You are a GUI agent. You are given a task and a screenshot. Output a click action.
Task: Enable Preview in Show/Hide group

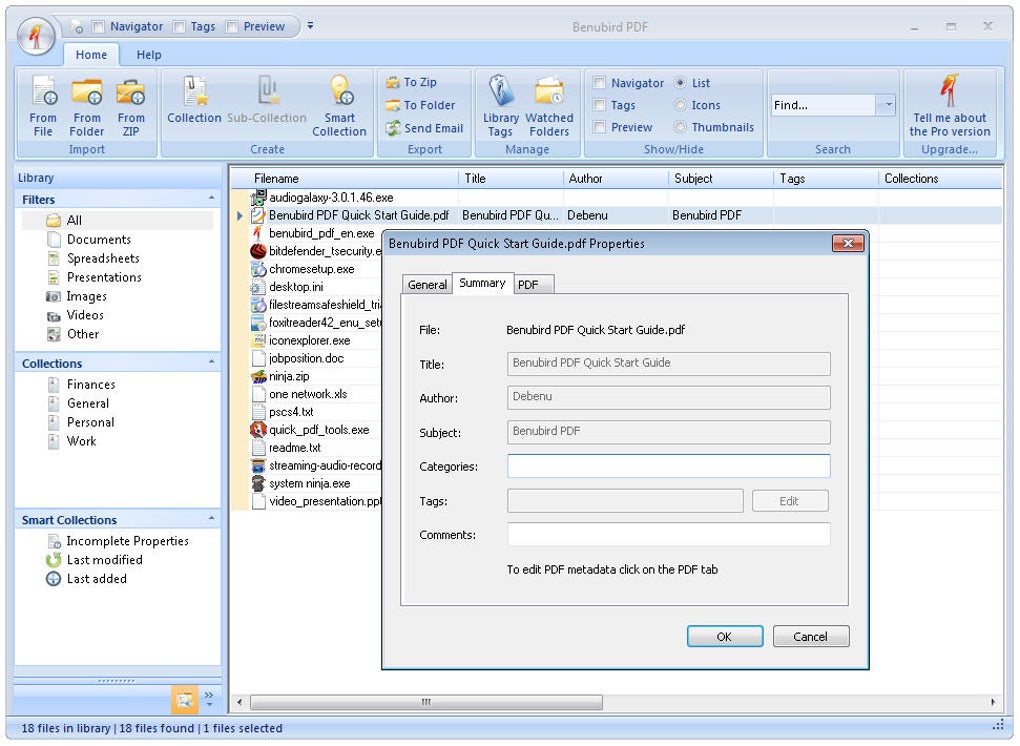pos(600,127)
